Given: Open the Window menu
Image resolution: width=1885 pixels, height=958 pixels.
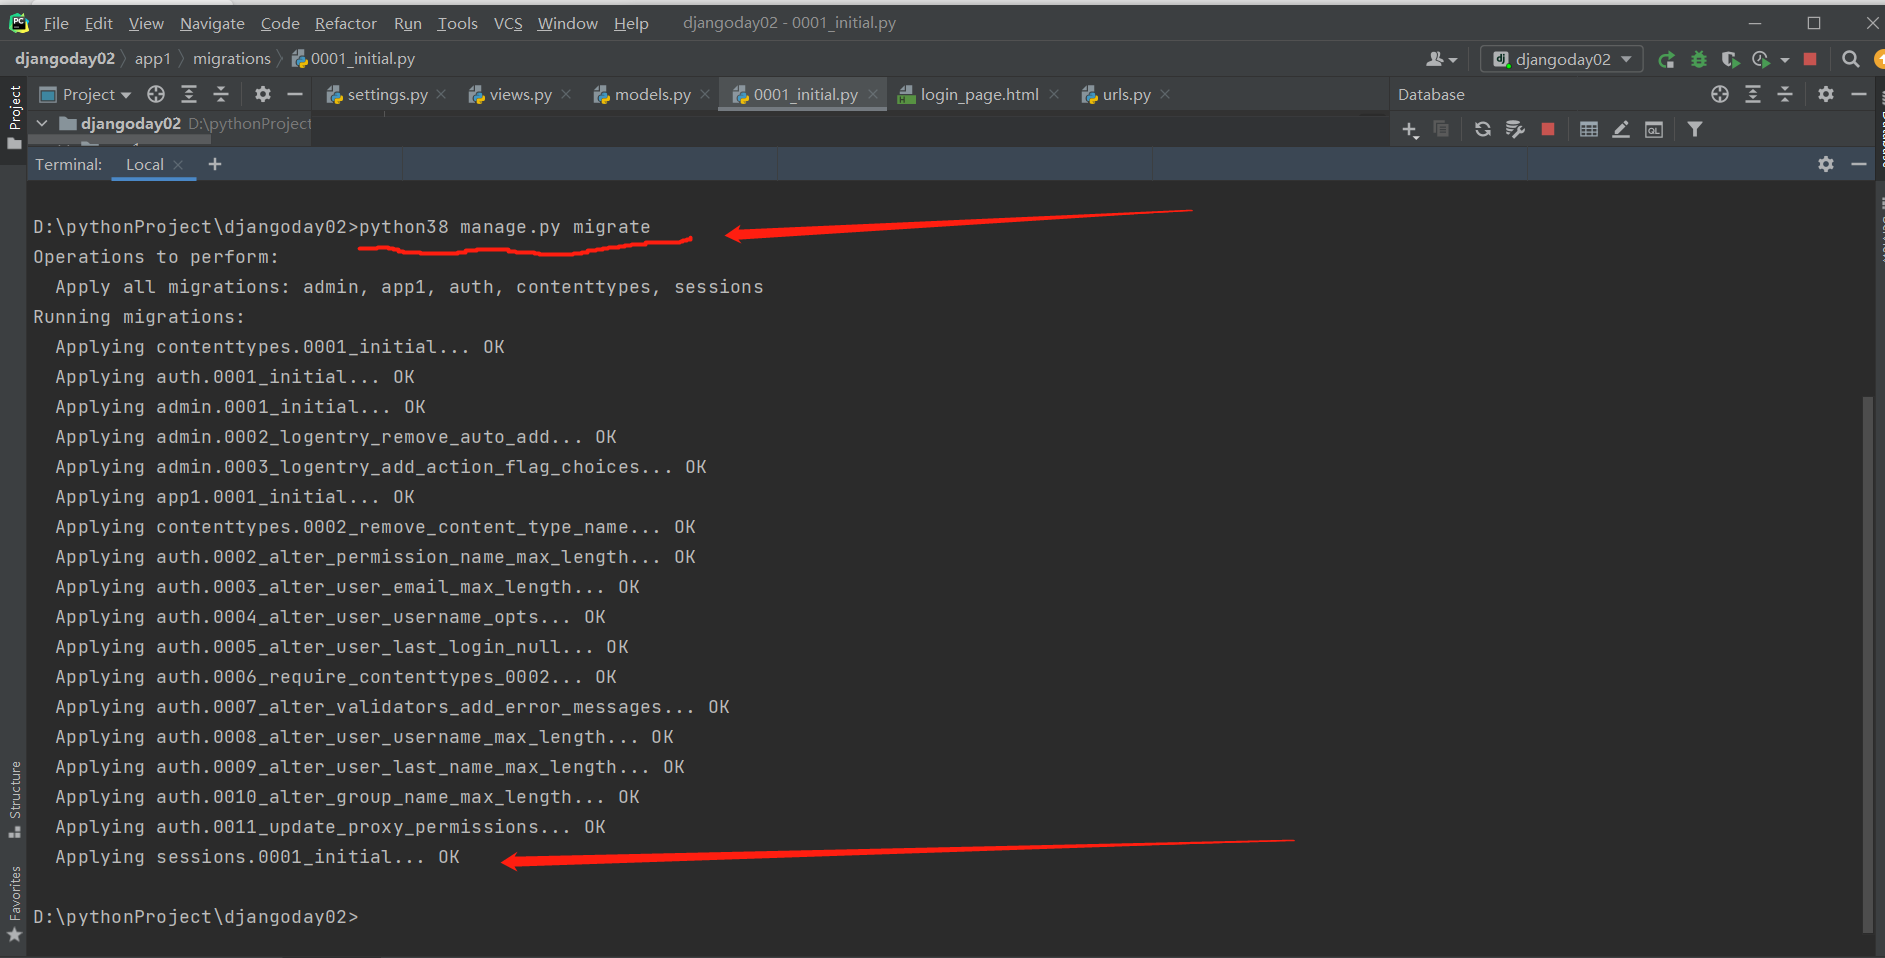Looking at the screenshot, I should click(x=567, y=23).
